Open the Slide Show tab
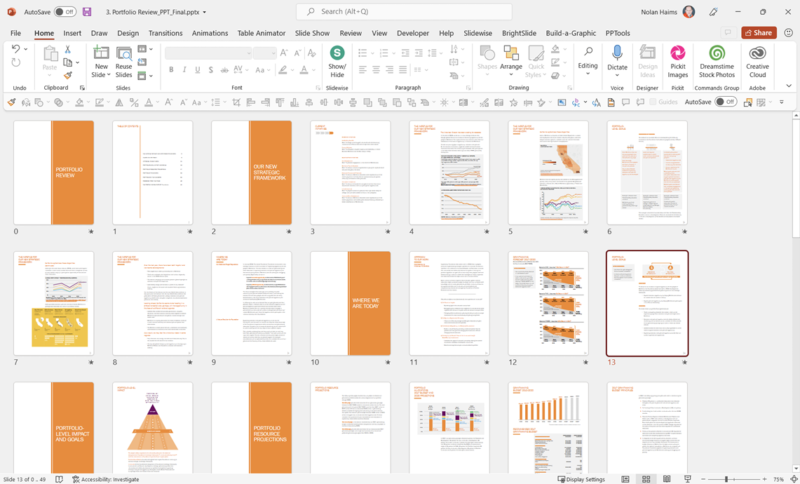 [x=312, y=33]
